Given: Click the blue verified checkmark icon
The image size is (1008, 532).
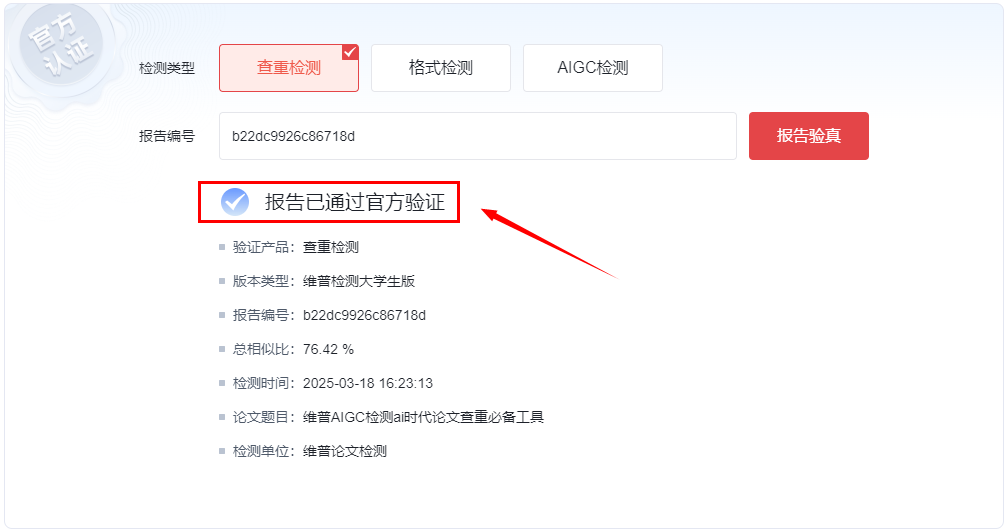Looking at the screenshot, I should [235, 202].
